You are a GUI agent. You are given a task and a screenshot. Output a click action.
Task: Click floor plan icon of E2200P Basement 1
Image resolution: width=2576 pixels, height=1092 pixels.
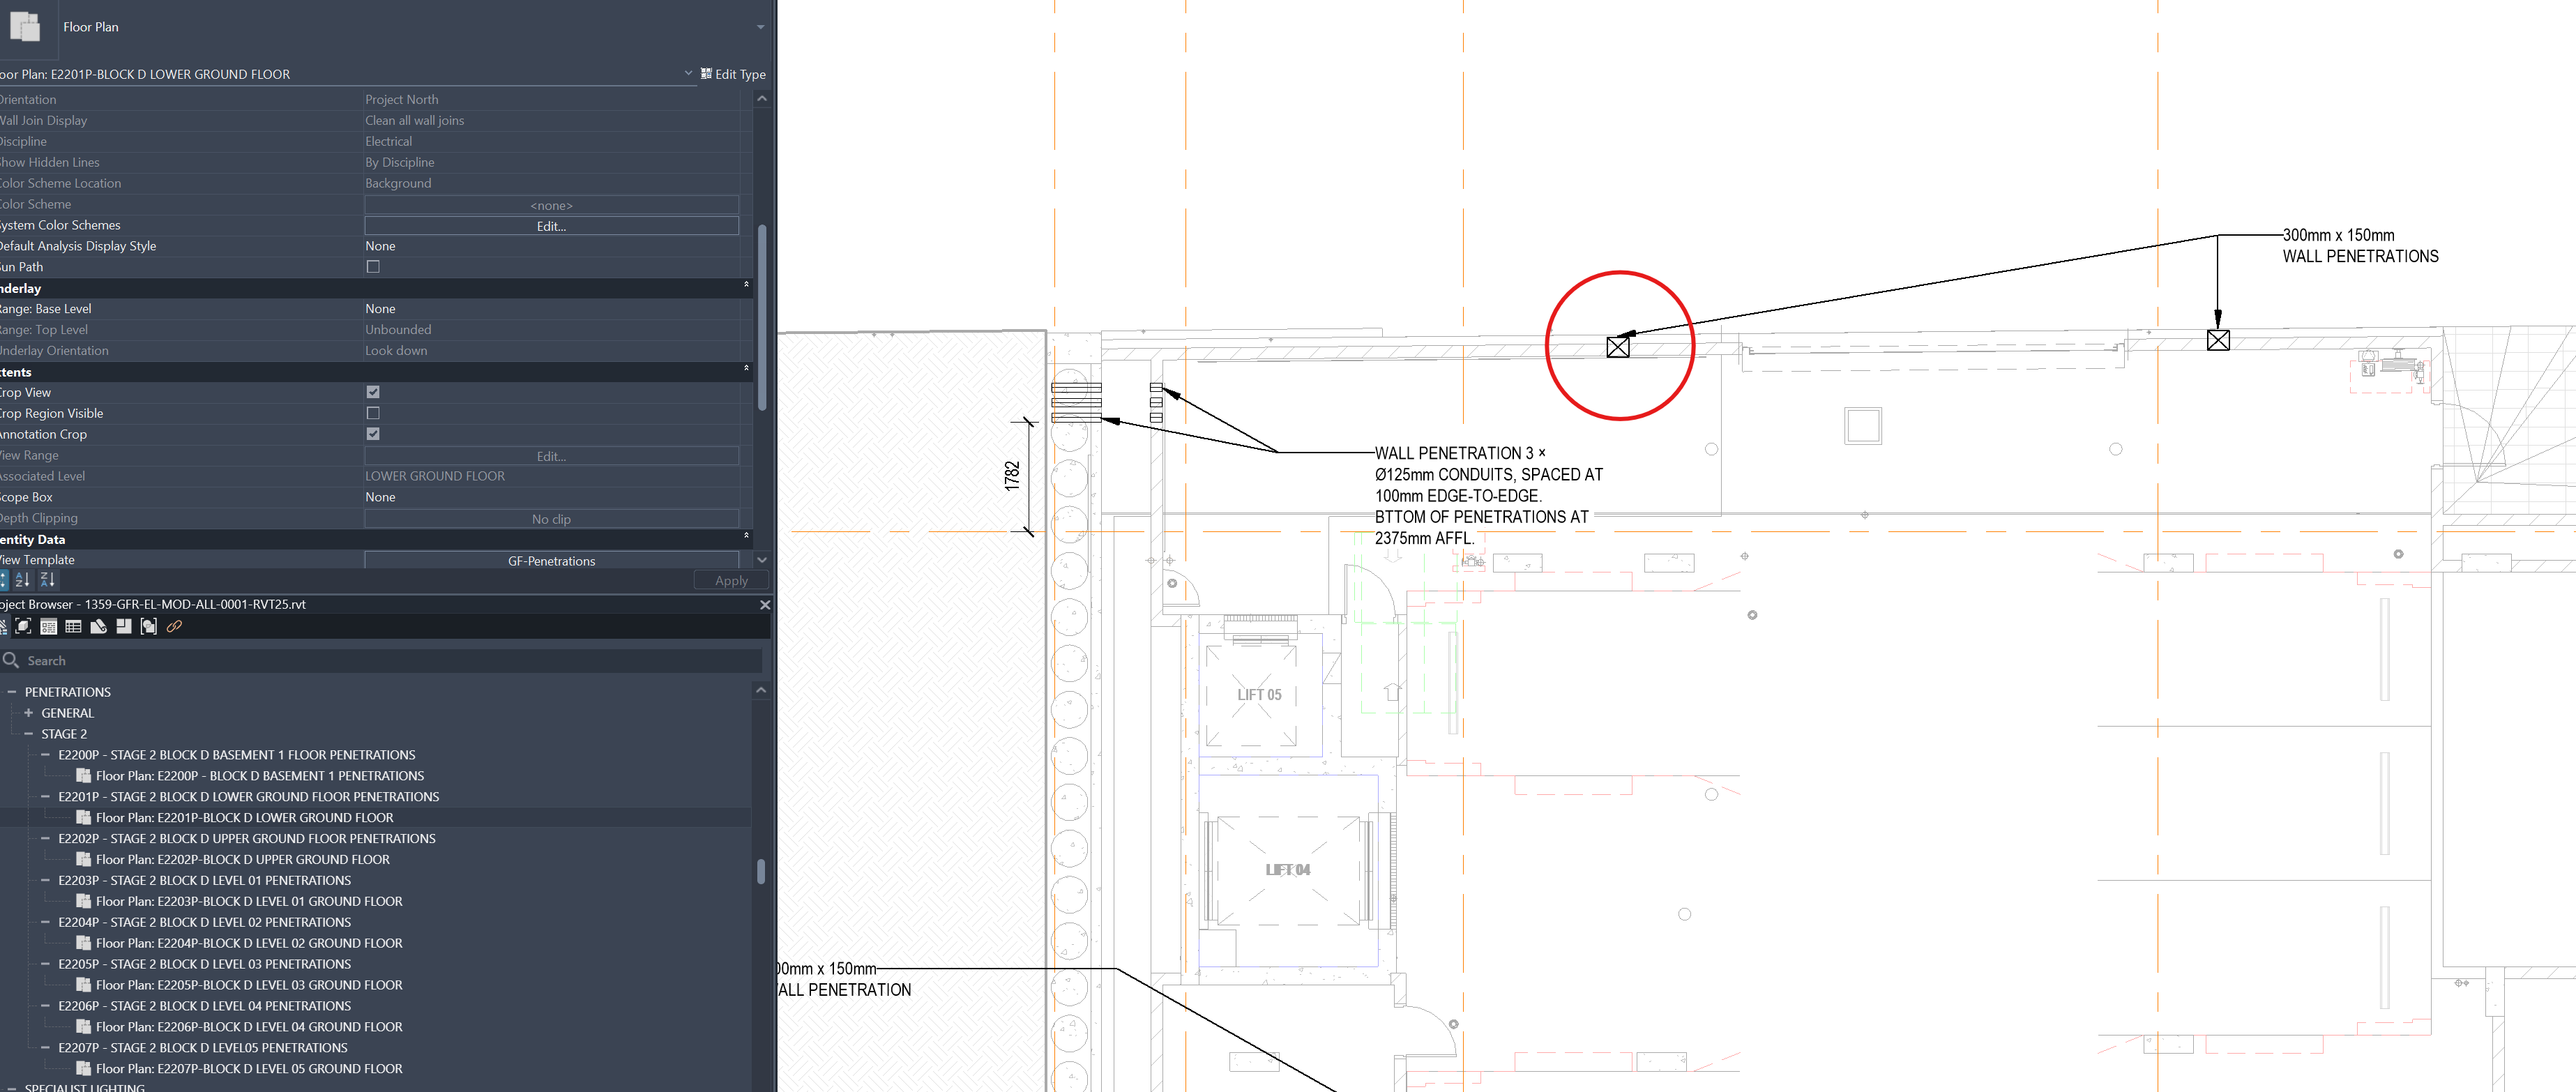[84, 776]
